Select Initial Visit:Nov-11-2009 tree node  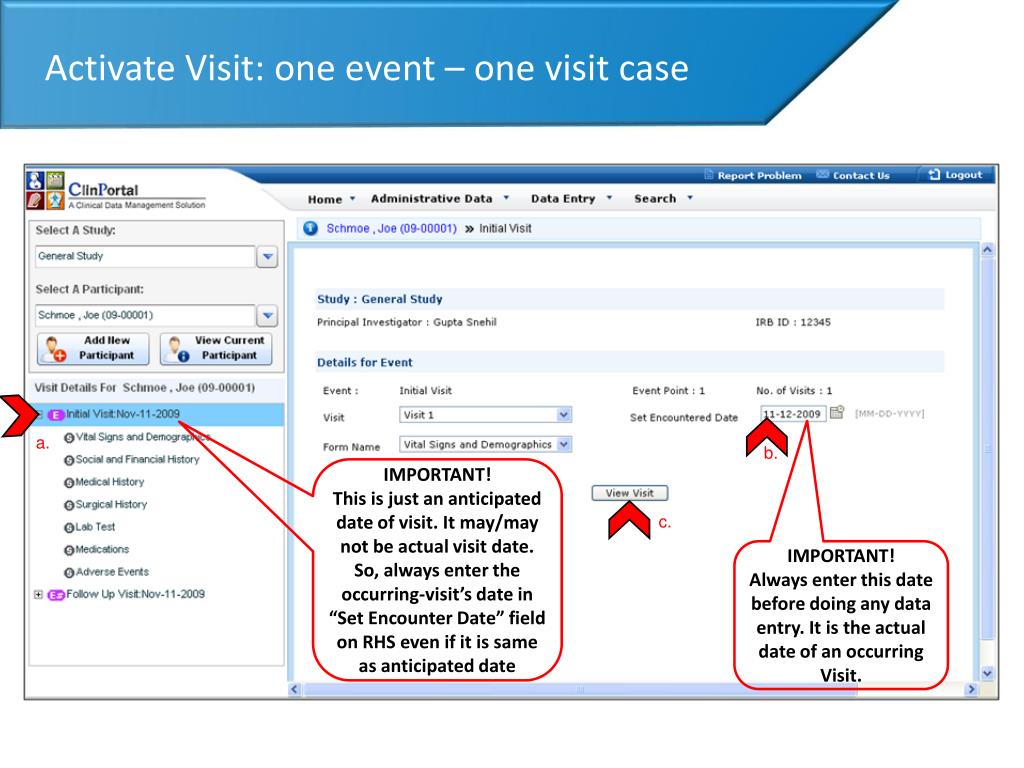(123, 414)
